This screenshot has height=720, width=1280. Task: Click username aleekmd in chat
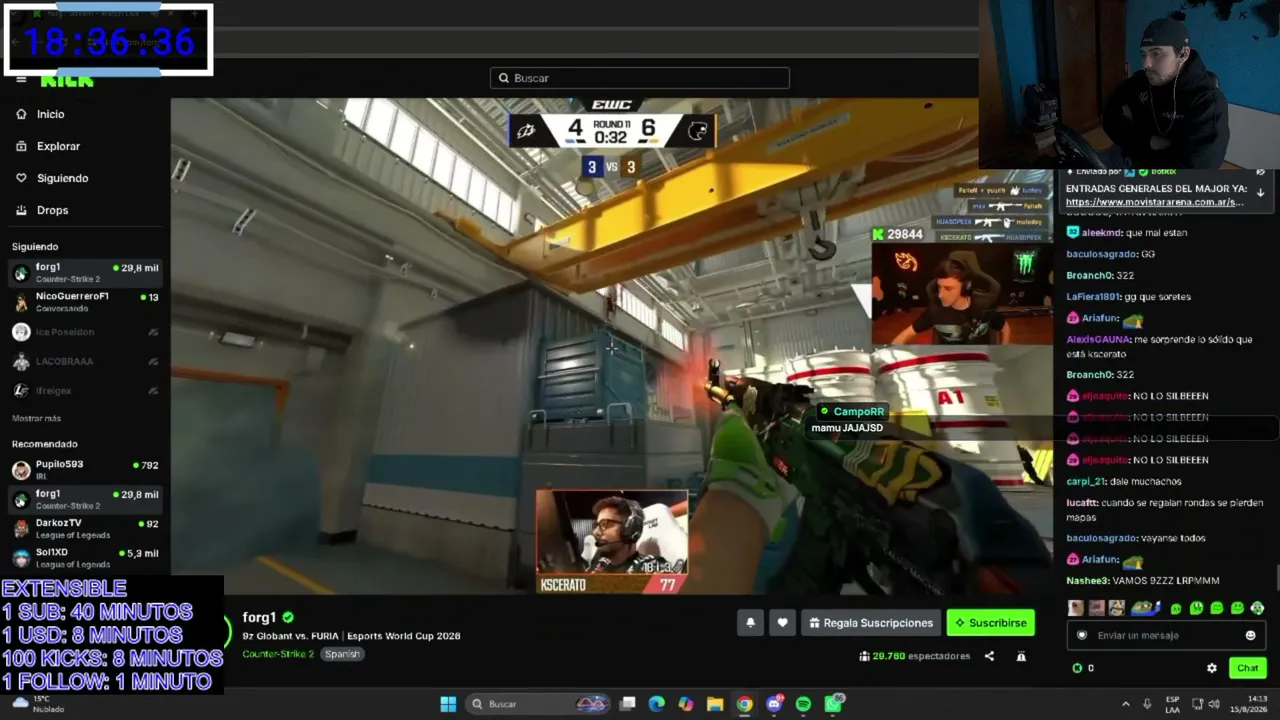pos(1099,233)
